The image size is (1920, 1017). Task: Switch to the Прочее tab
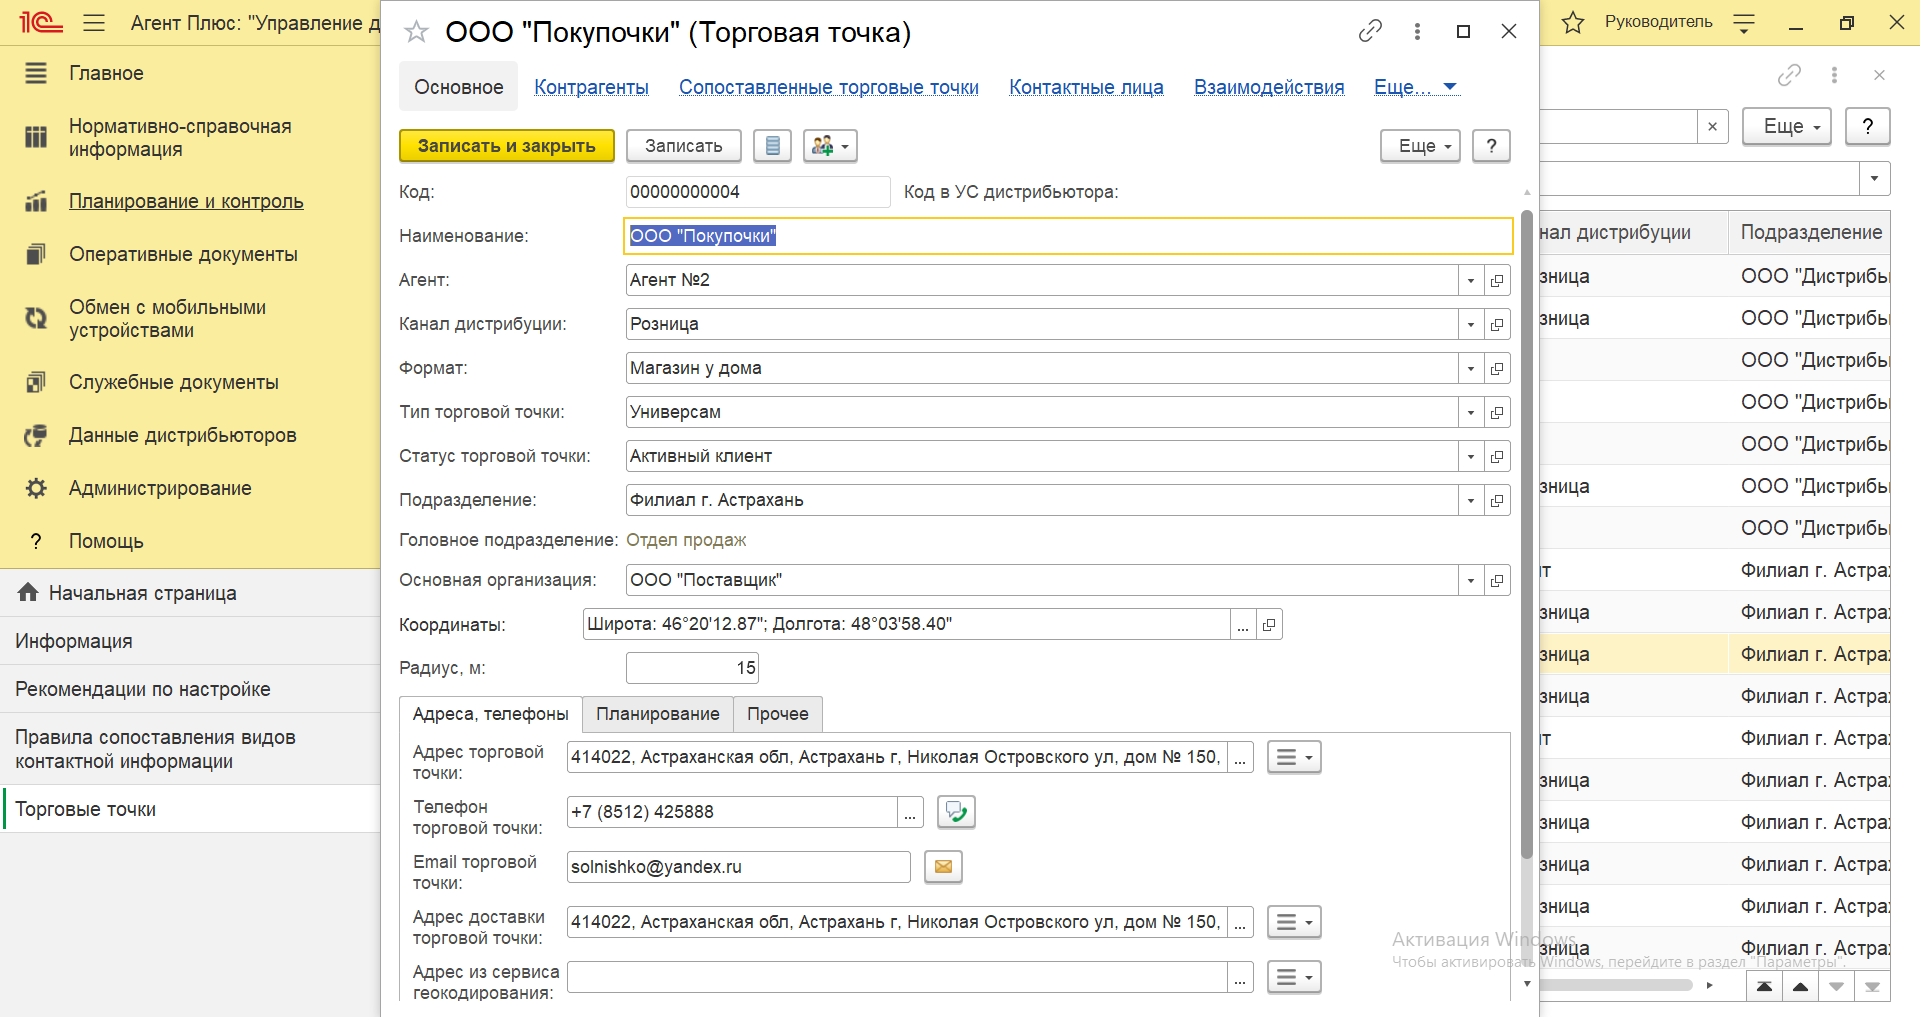point(778,714)
